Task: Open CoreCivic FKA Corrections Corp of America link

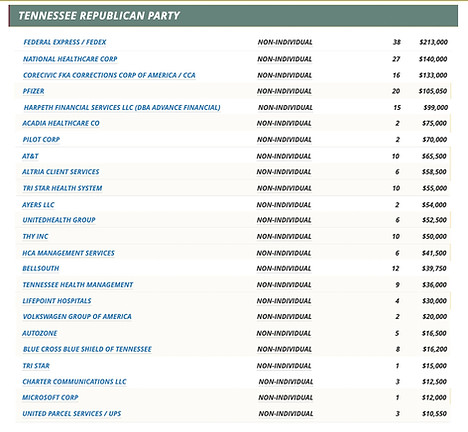Action: tap(109, 75)
